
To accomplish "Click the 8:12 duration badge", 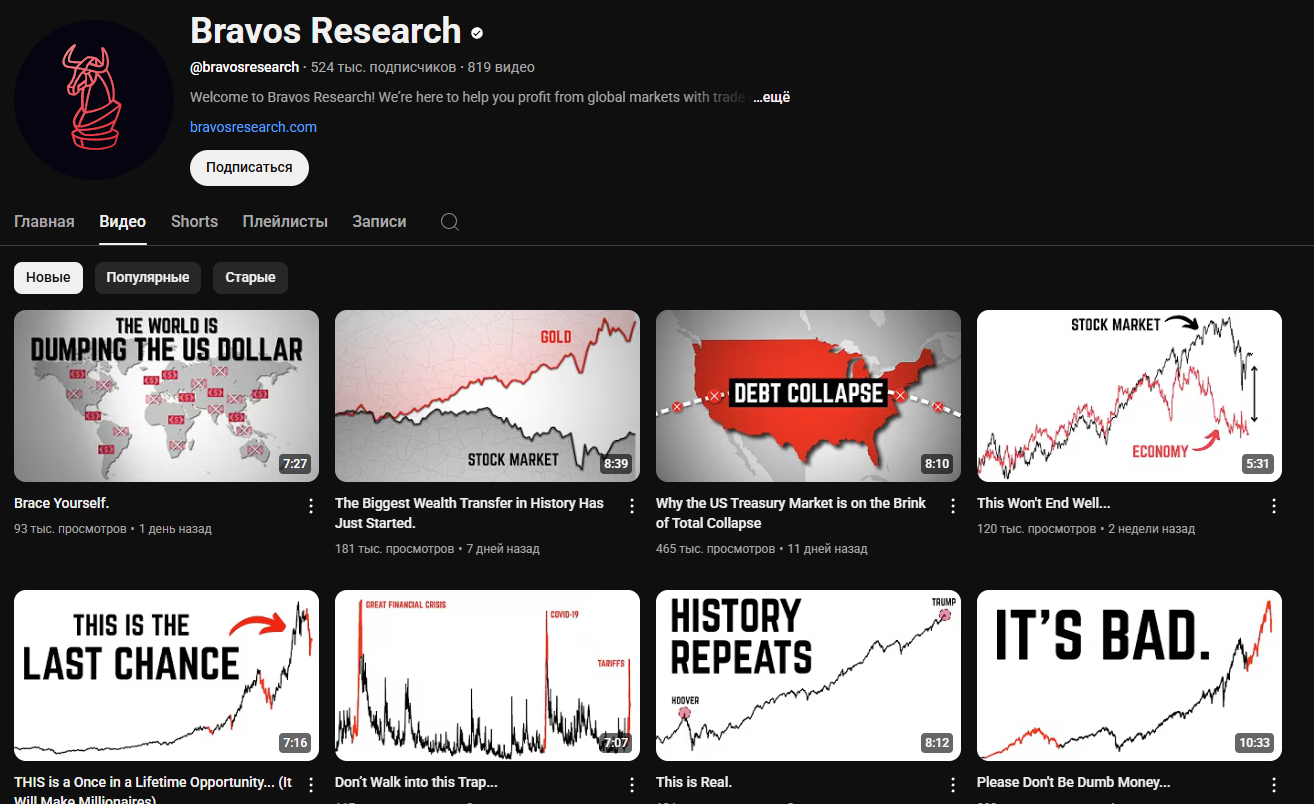I will 937,743.
